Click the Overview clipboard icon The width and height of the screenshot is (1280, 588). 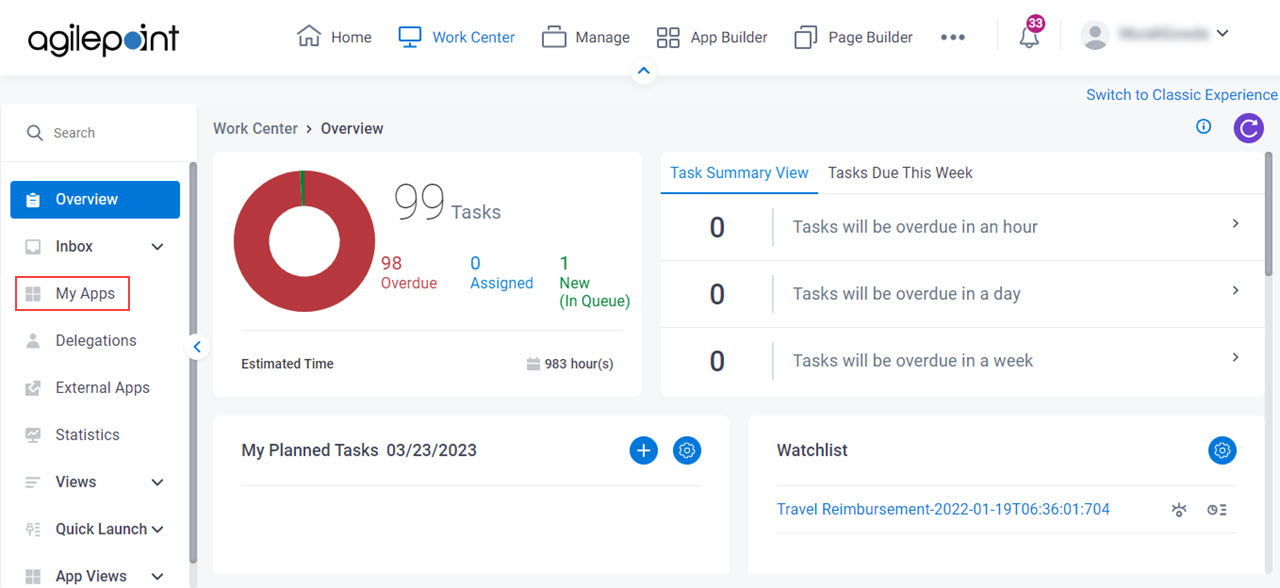pos(33,200)
